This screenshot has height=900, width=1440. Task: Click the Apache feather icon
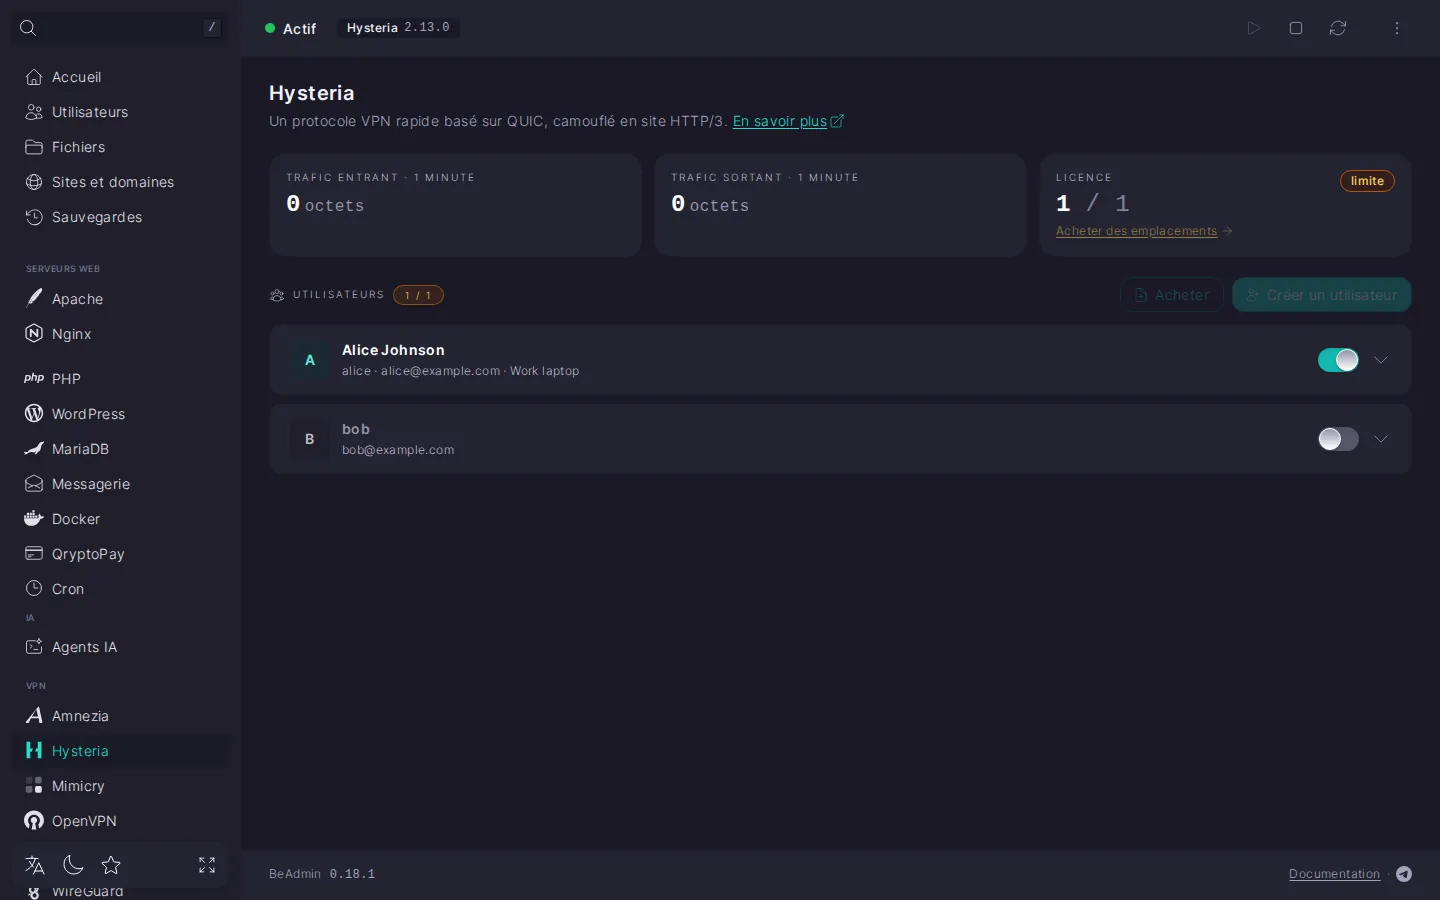click(34, 299)
